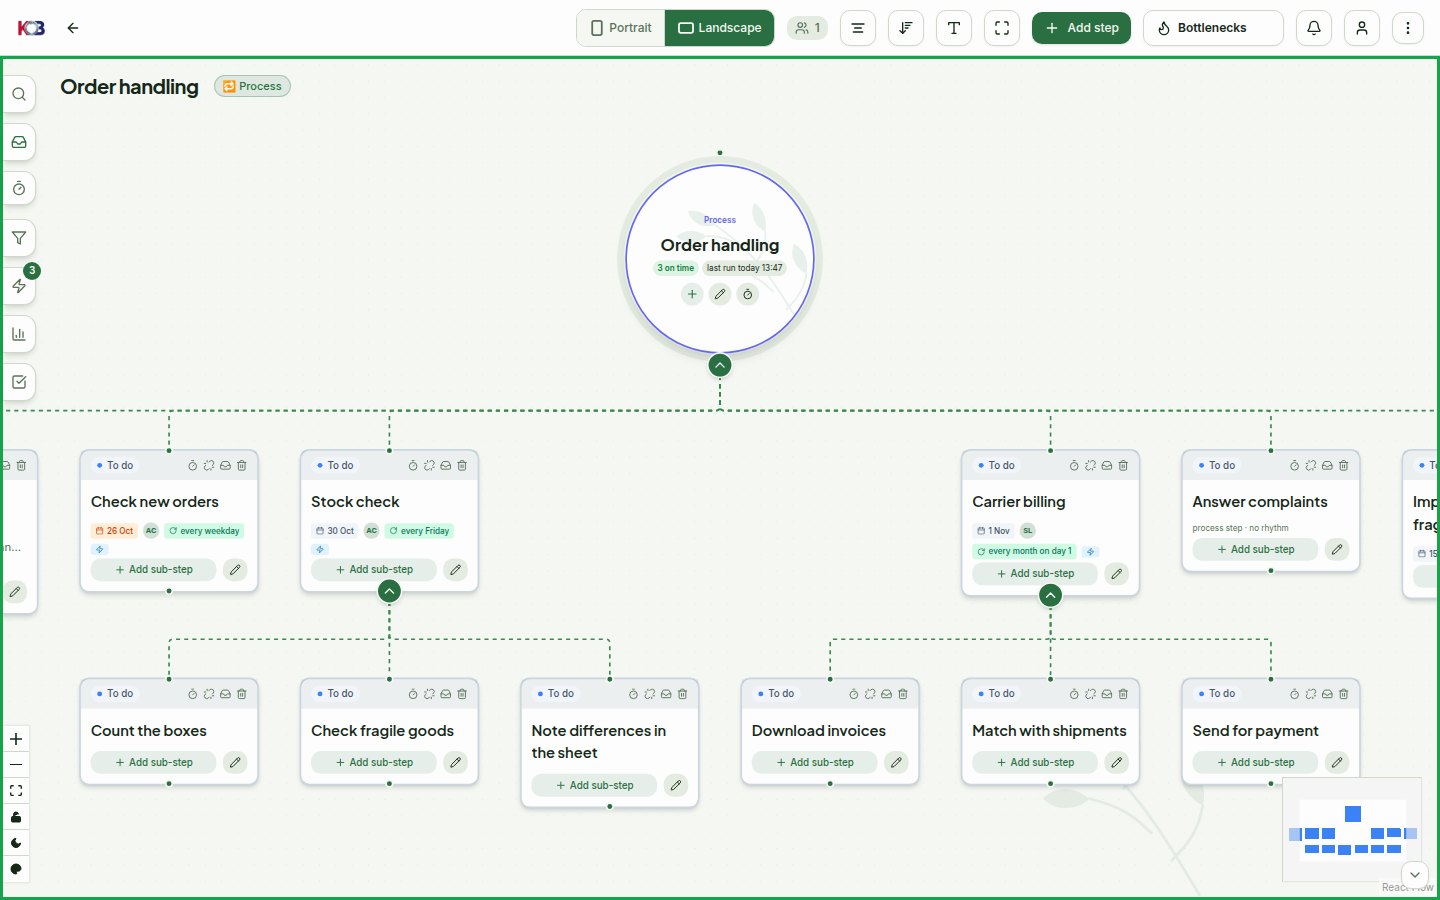Toggle the color theme palette icon
1440x900 pixels.
pyautogui.click(x=16, y=869)
